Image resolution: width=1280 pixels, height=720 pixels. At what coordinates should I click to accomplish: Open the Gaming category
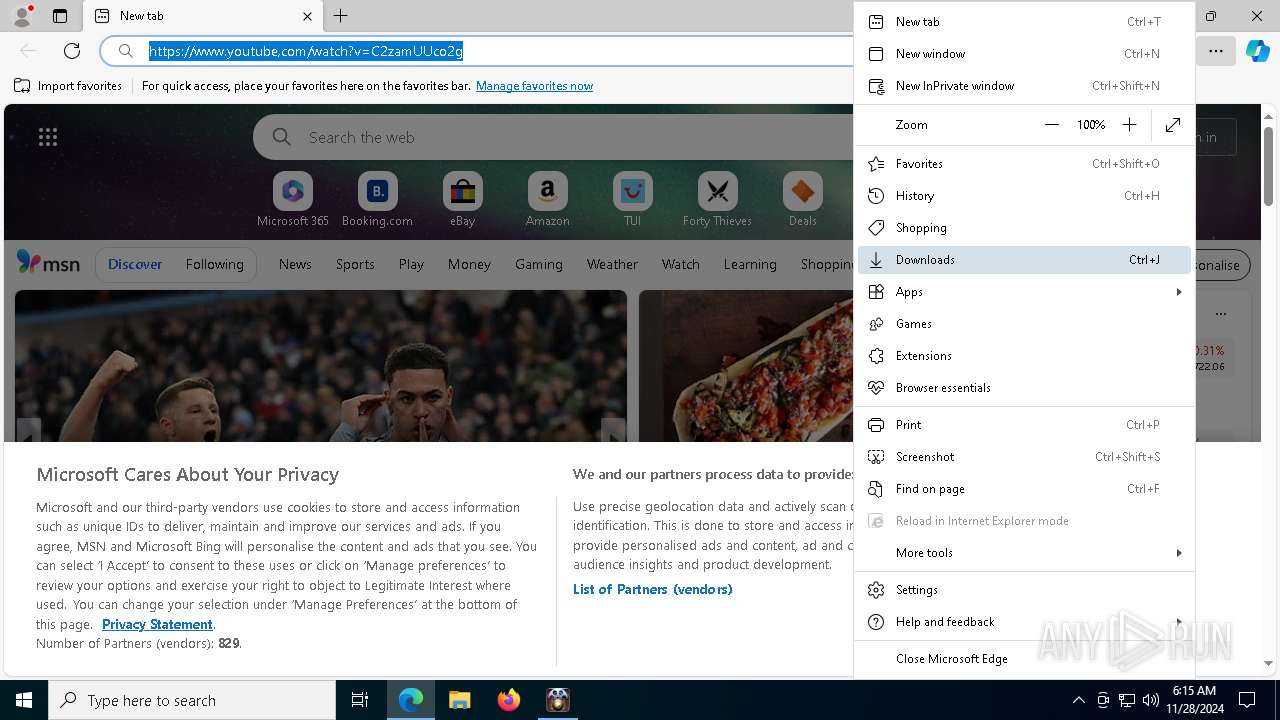tap(539, 264)
